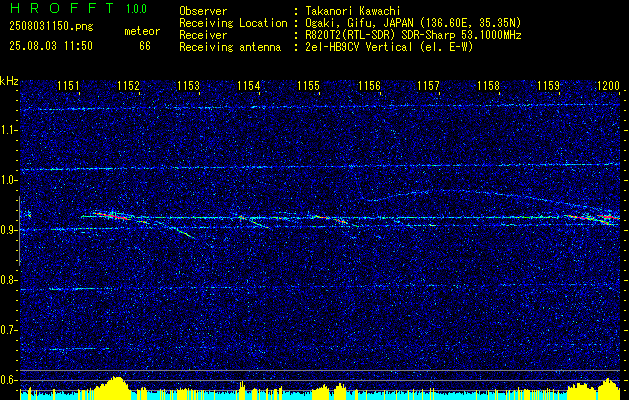Click the 0.7 kHz axis label
Screen dimensions: 629x400
tap(8, 330)
